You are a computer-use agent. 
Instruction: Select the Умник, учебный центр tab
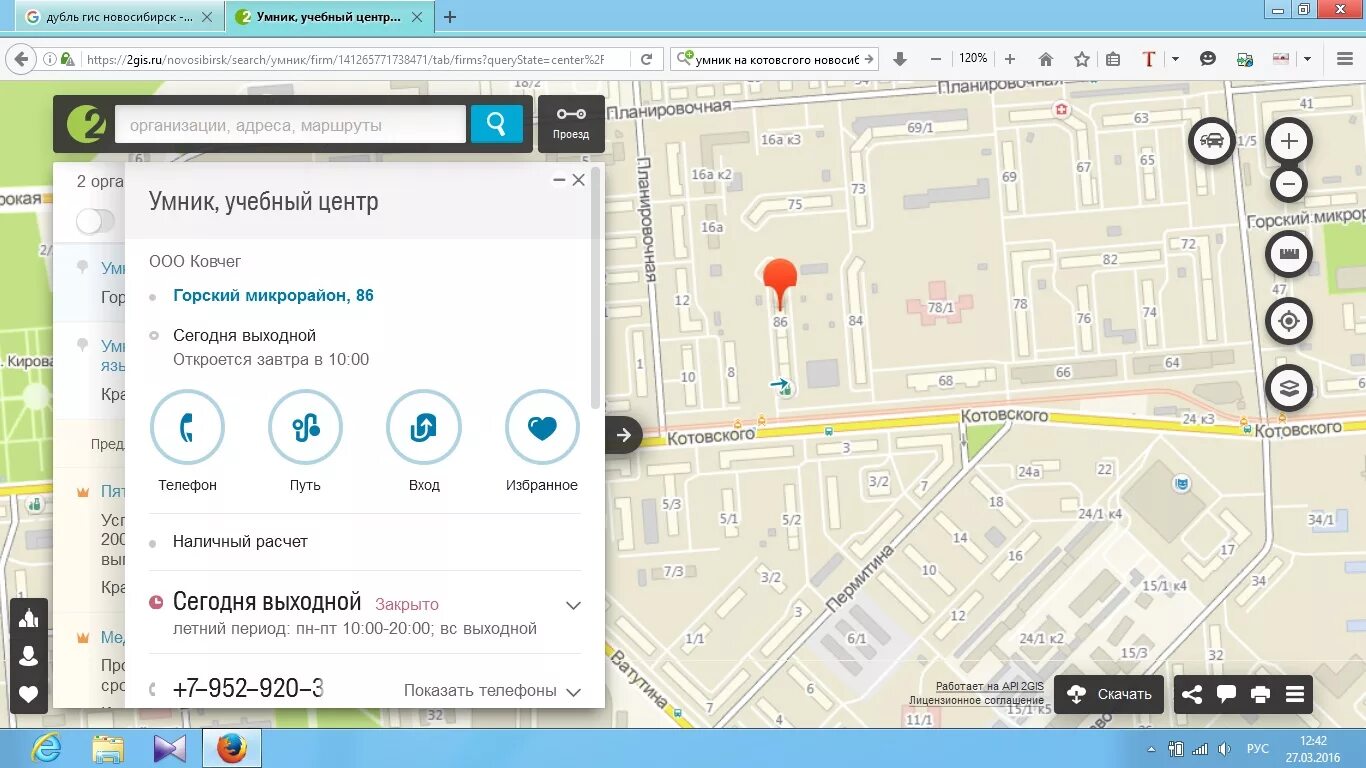(x=328, y=17)
